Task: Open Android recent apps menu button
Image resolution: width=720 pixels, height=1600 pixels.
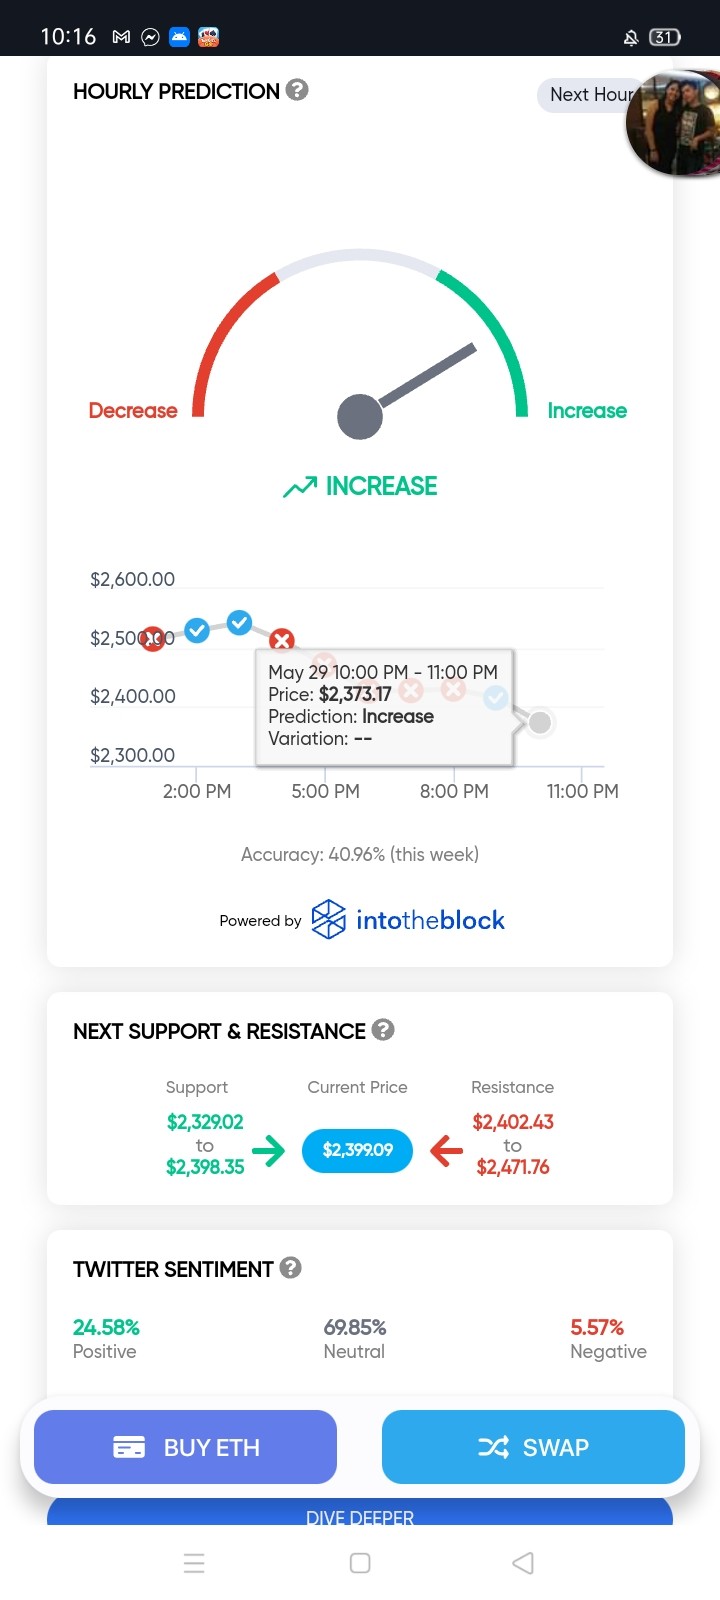Action: [x=194, y=1563]
